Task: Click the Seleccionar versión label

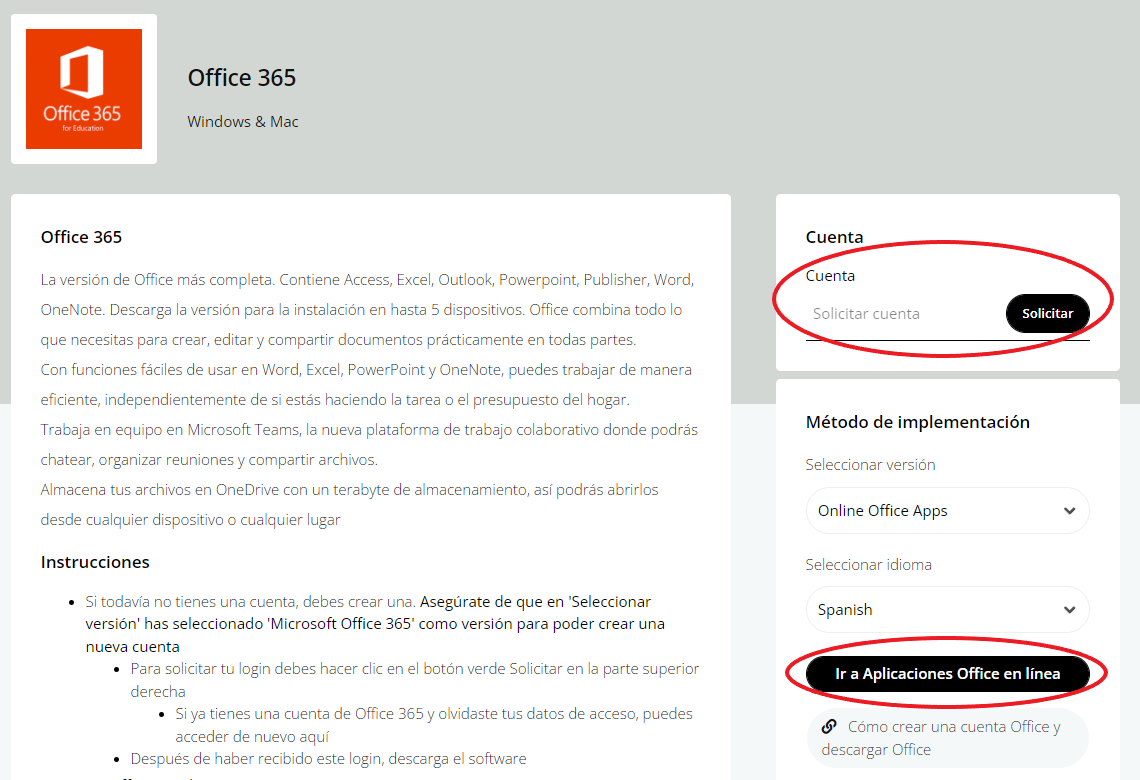Action: [870, 465]
